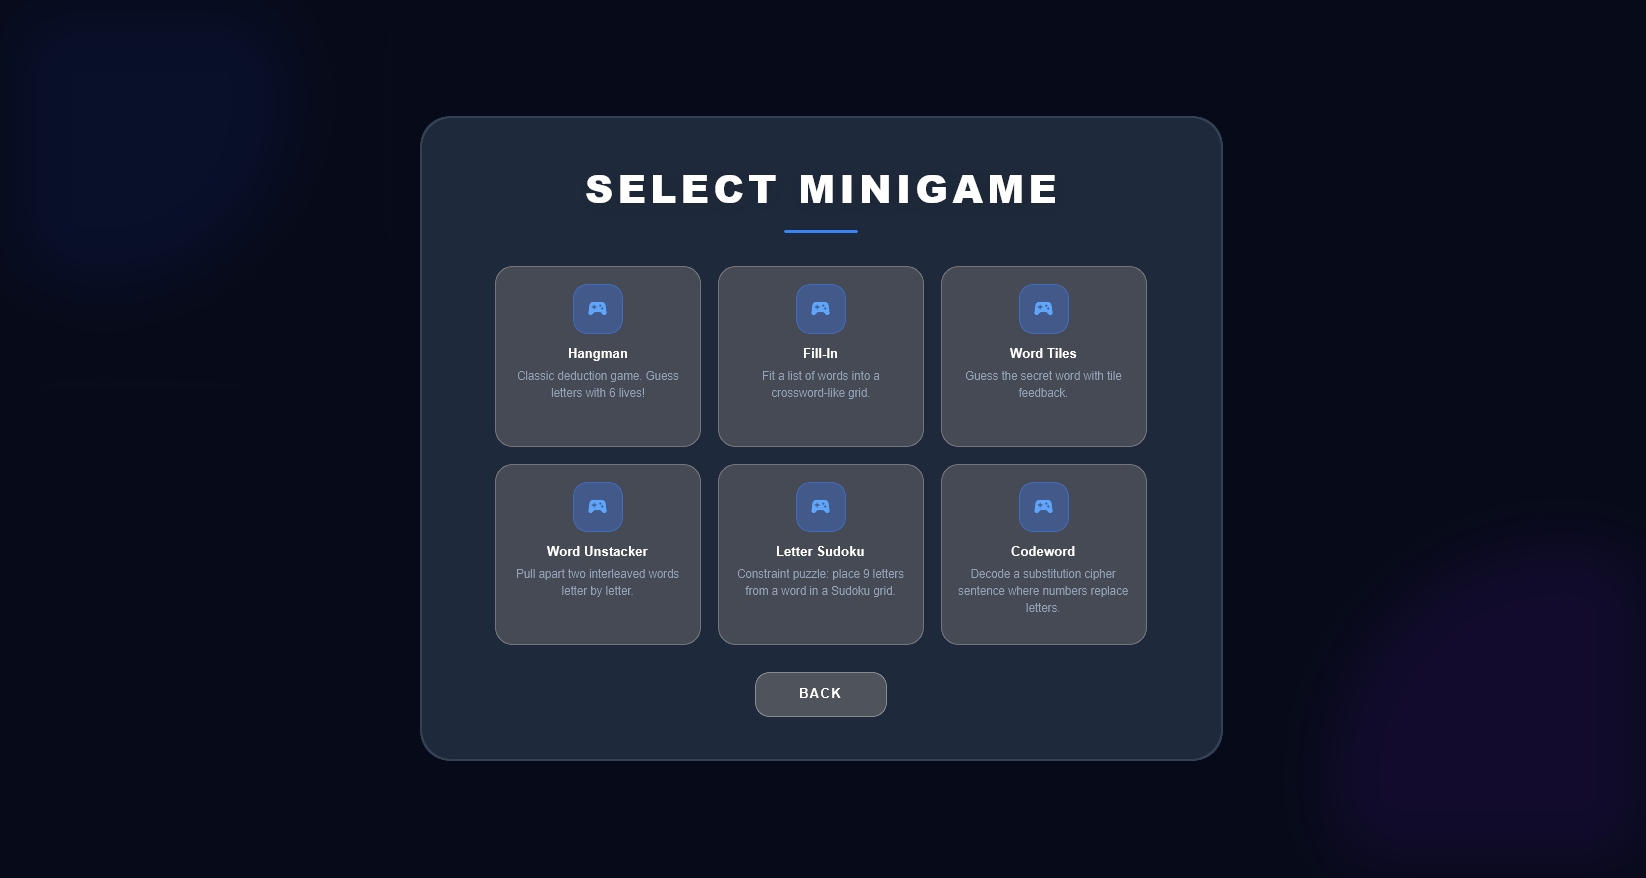1646x878 pixels.
Task: Click the Hangman gamepad icon
Action: [598, 309]
